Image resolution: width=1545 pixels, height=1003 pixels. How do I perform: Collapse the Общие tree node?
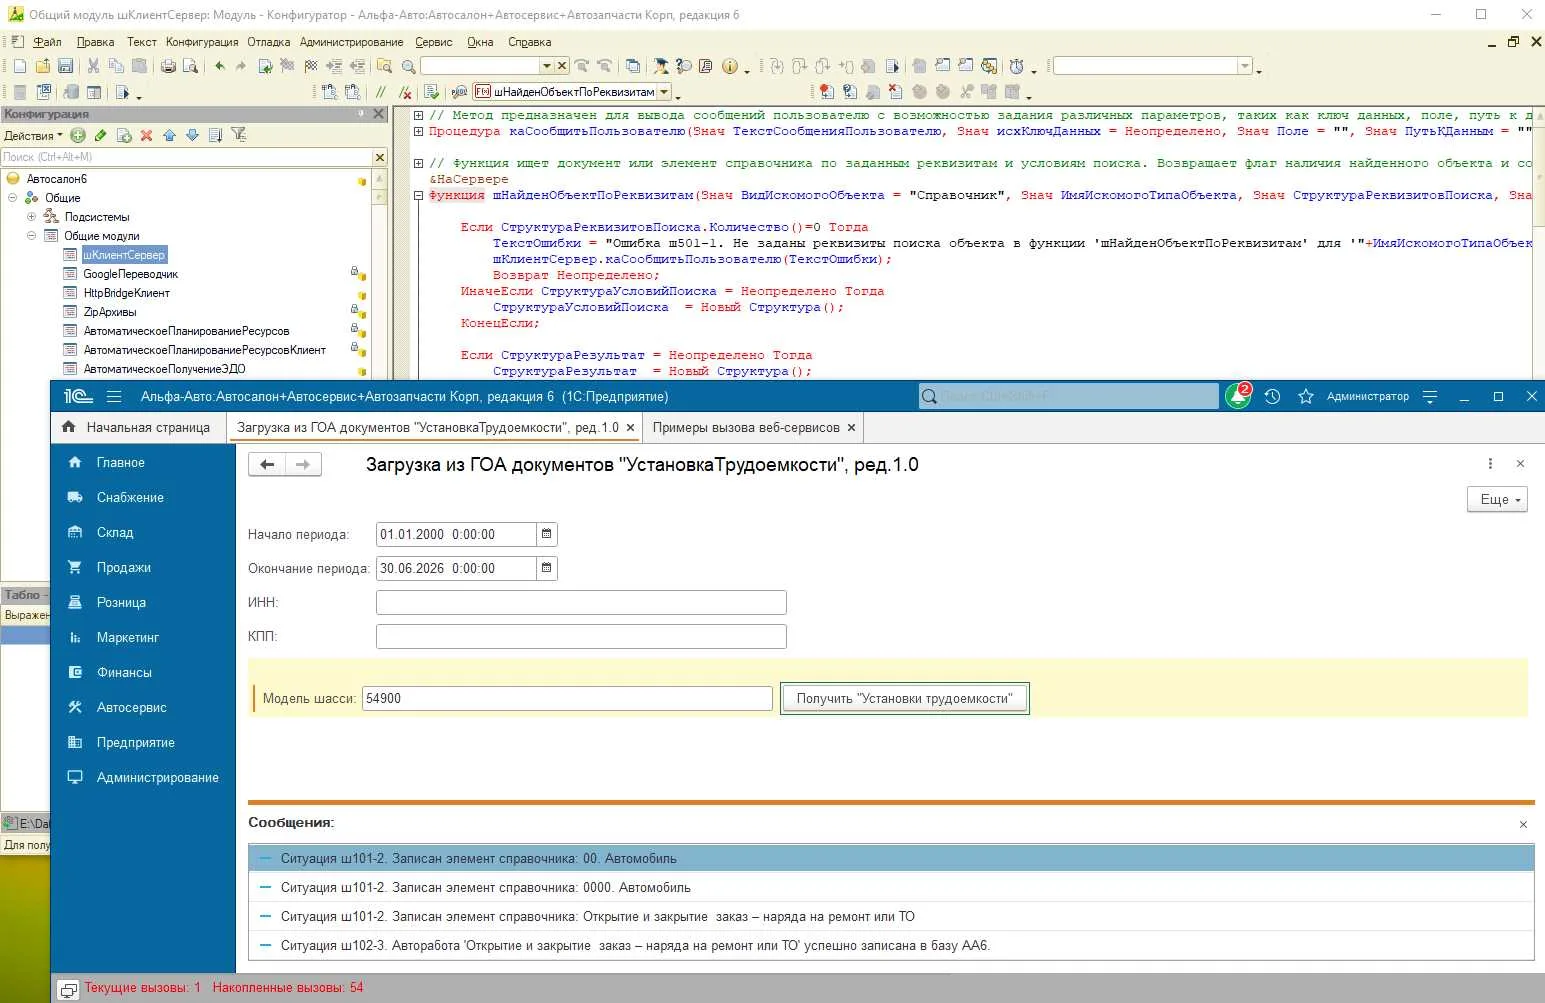[x=13, y=198]
